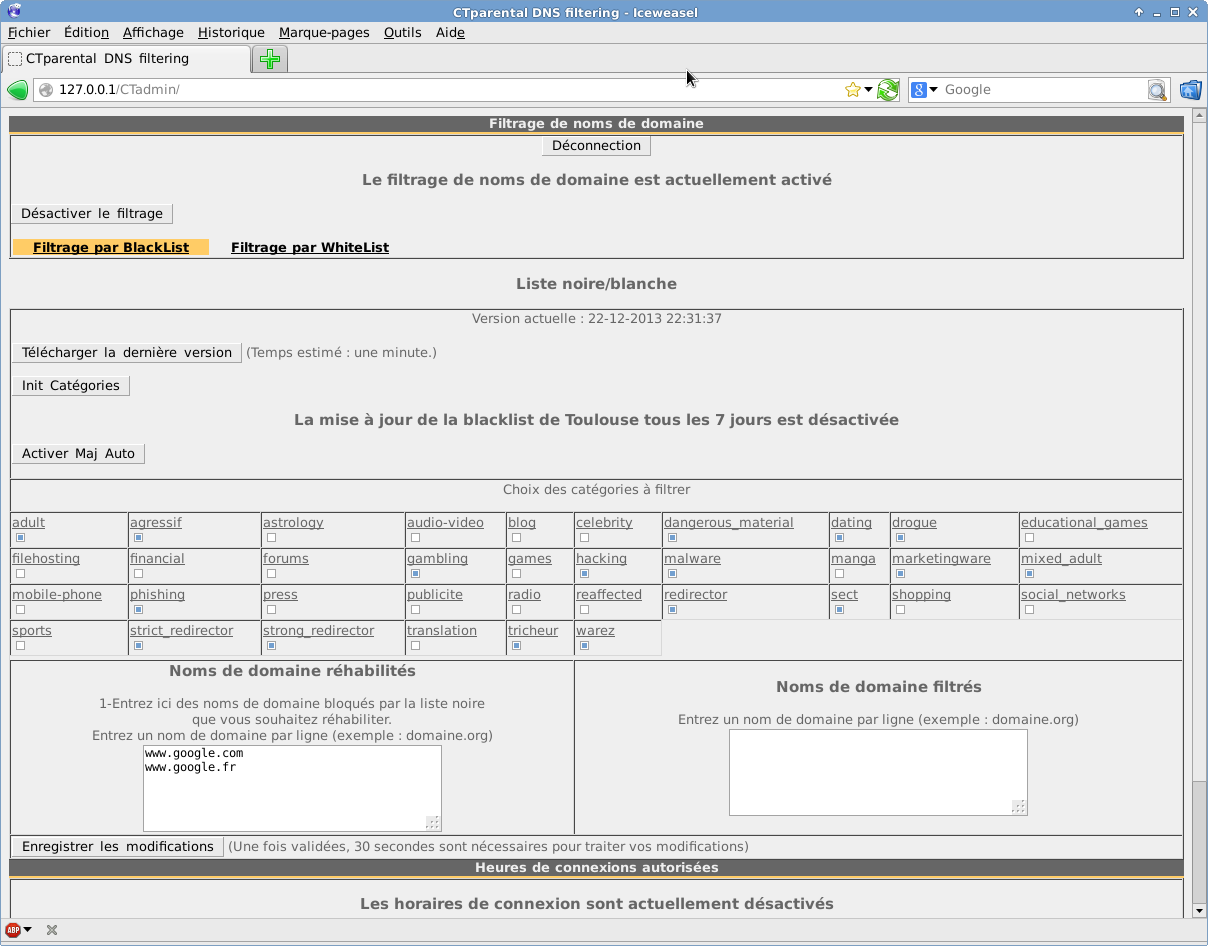Select Filtrage par BlackList link

coord(111,248)
